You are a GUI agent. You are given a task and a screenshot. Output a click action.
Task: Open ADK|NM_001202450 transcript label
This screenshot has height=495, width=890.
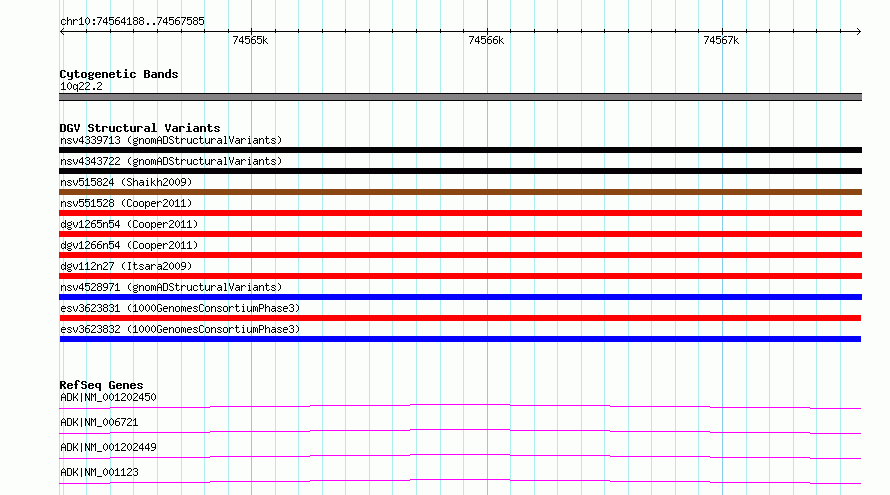point(108,397)
